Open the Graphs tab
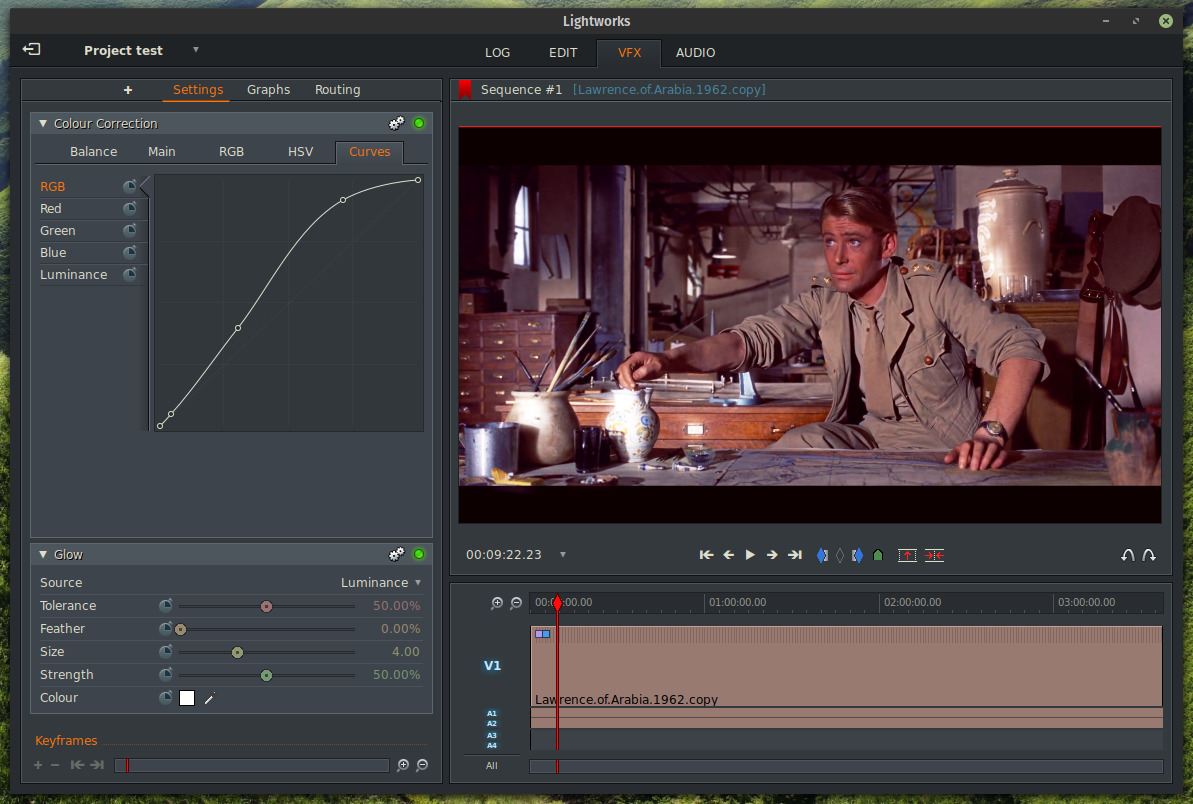This screenshot has width=1193, height=804. [269, 90]
